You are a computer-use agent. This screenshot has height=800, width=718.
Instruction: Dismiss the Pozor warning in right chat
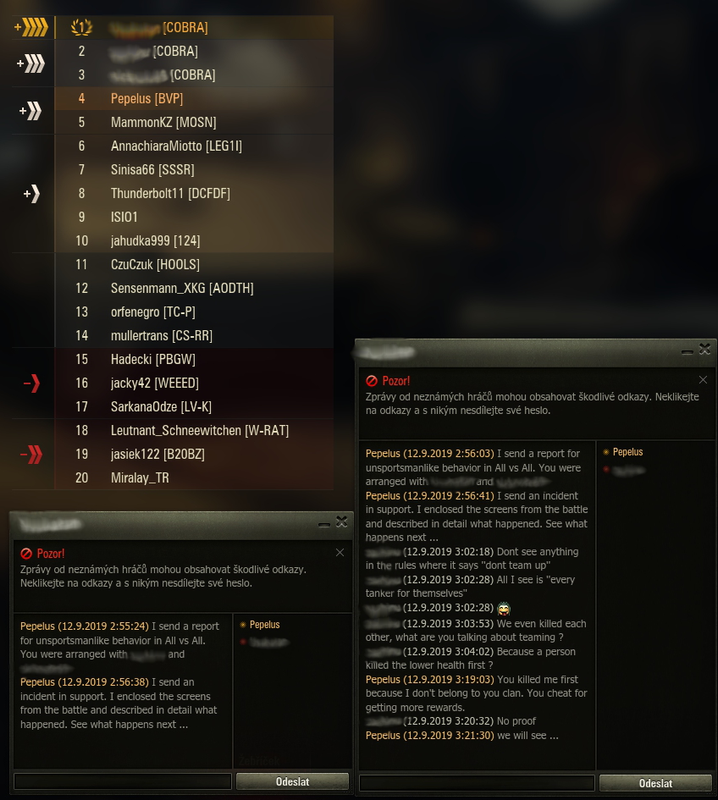click(x=703, y=380)
